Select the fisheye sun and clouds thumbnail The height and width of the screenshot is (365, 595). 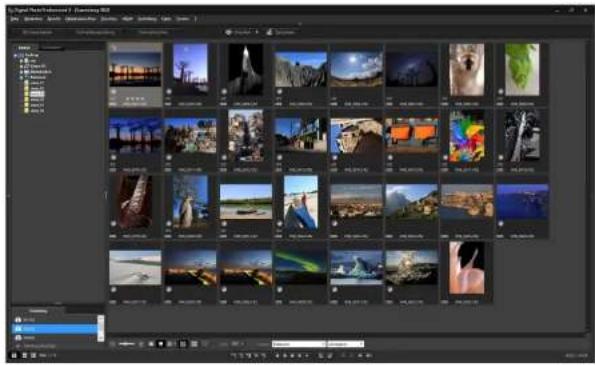pos(356,69)
